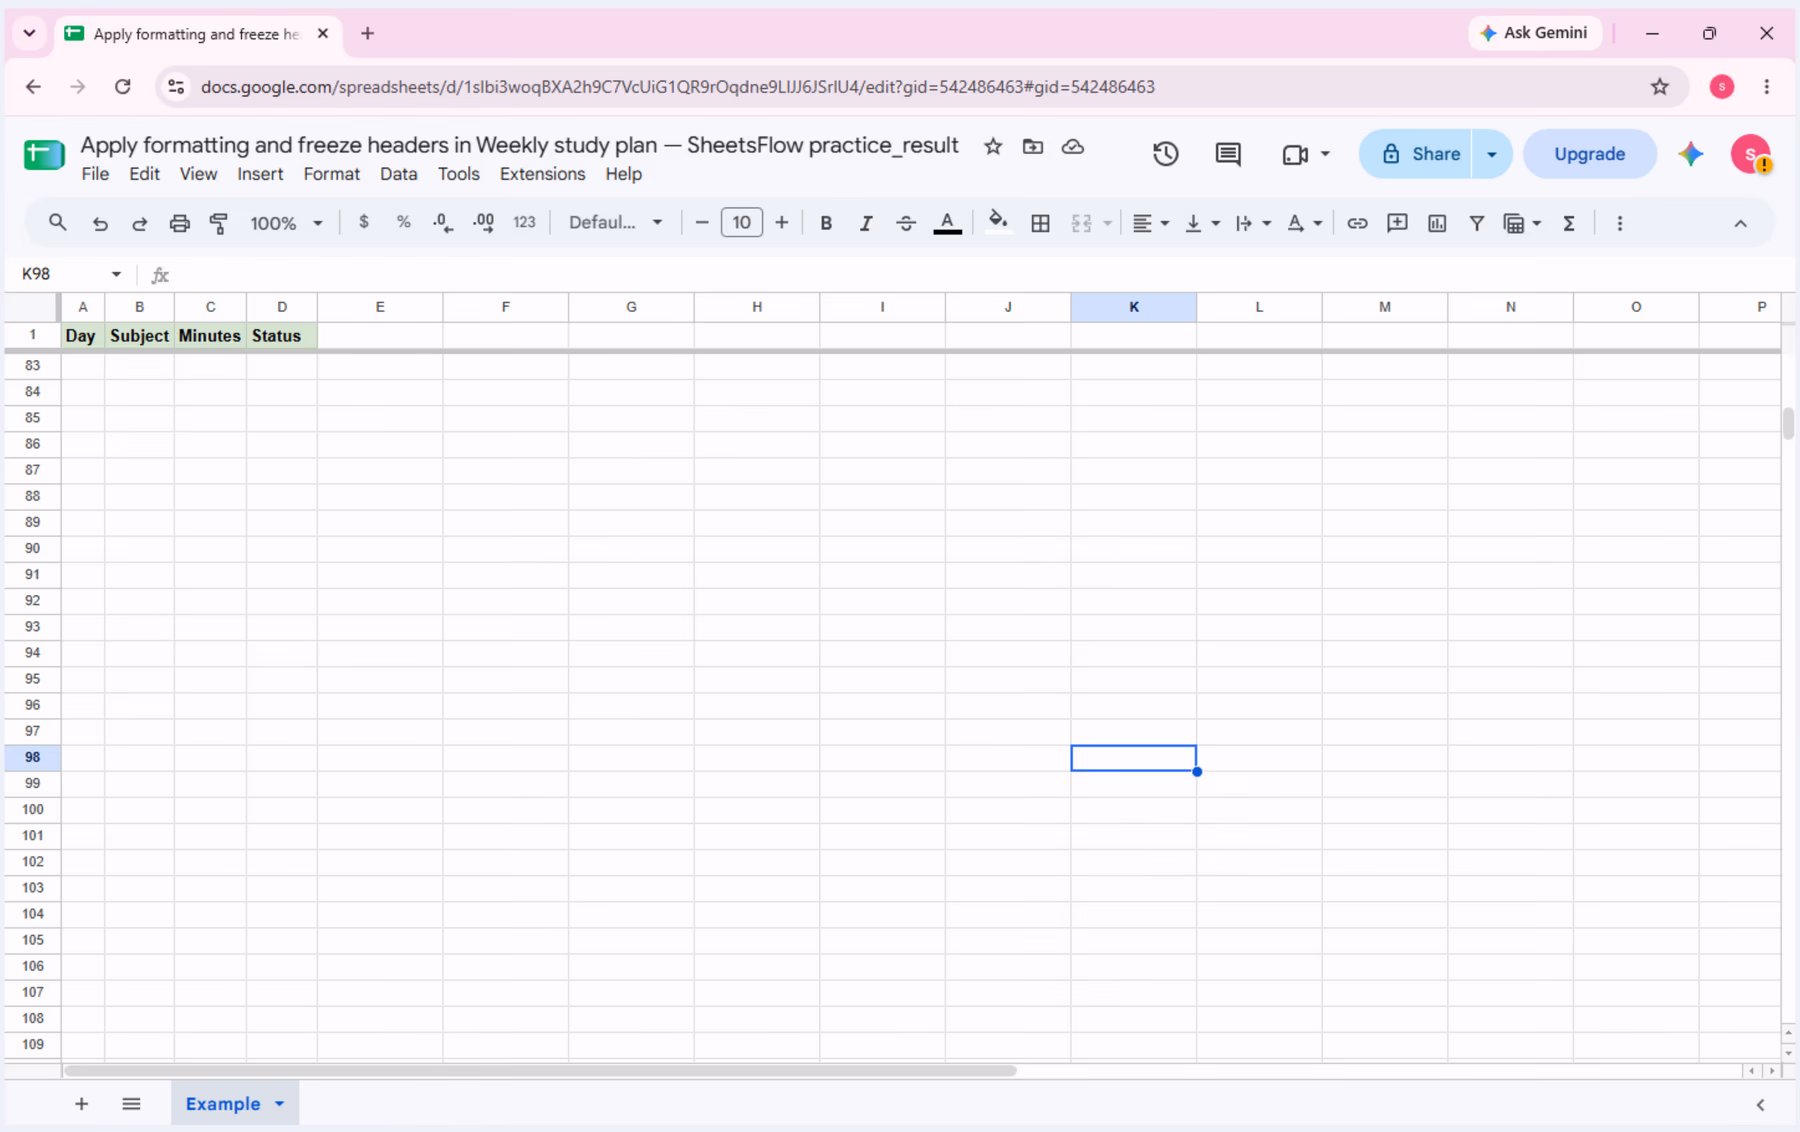Open version history clock icon
Image resolution: width=1800 pixels, height=1132 pixels.
(1165, 154)
